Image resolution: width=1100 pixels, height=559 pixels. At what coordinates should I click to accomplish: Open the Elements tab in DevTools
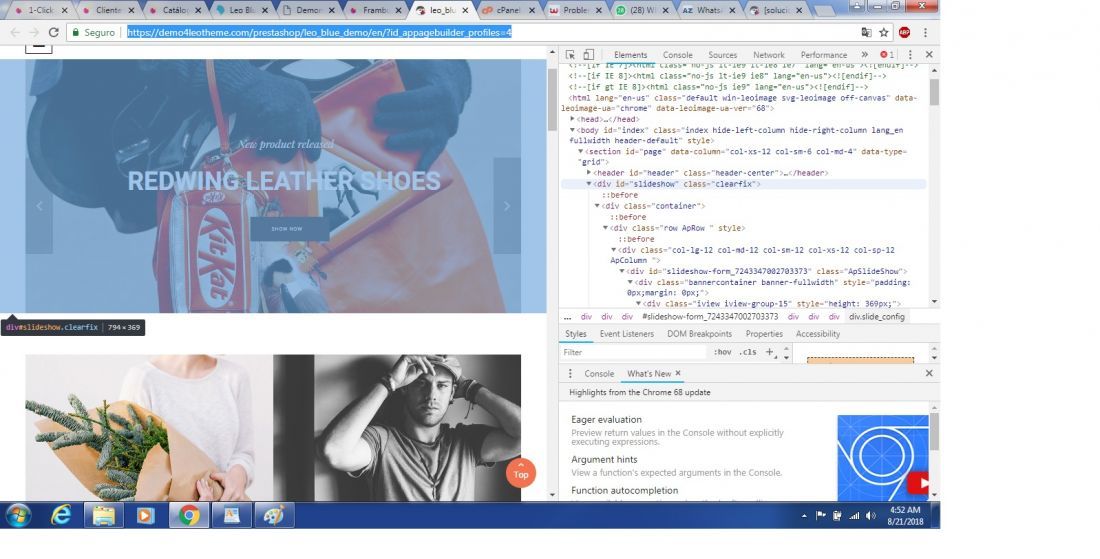[x=630, y=55]
